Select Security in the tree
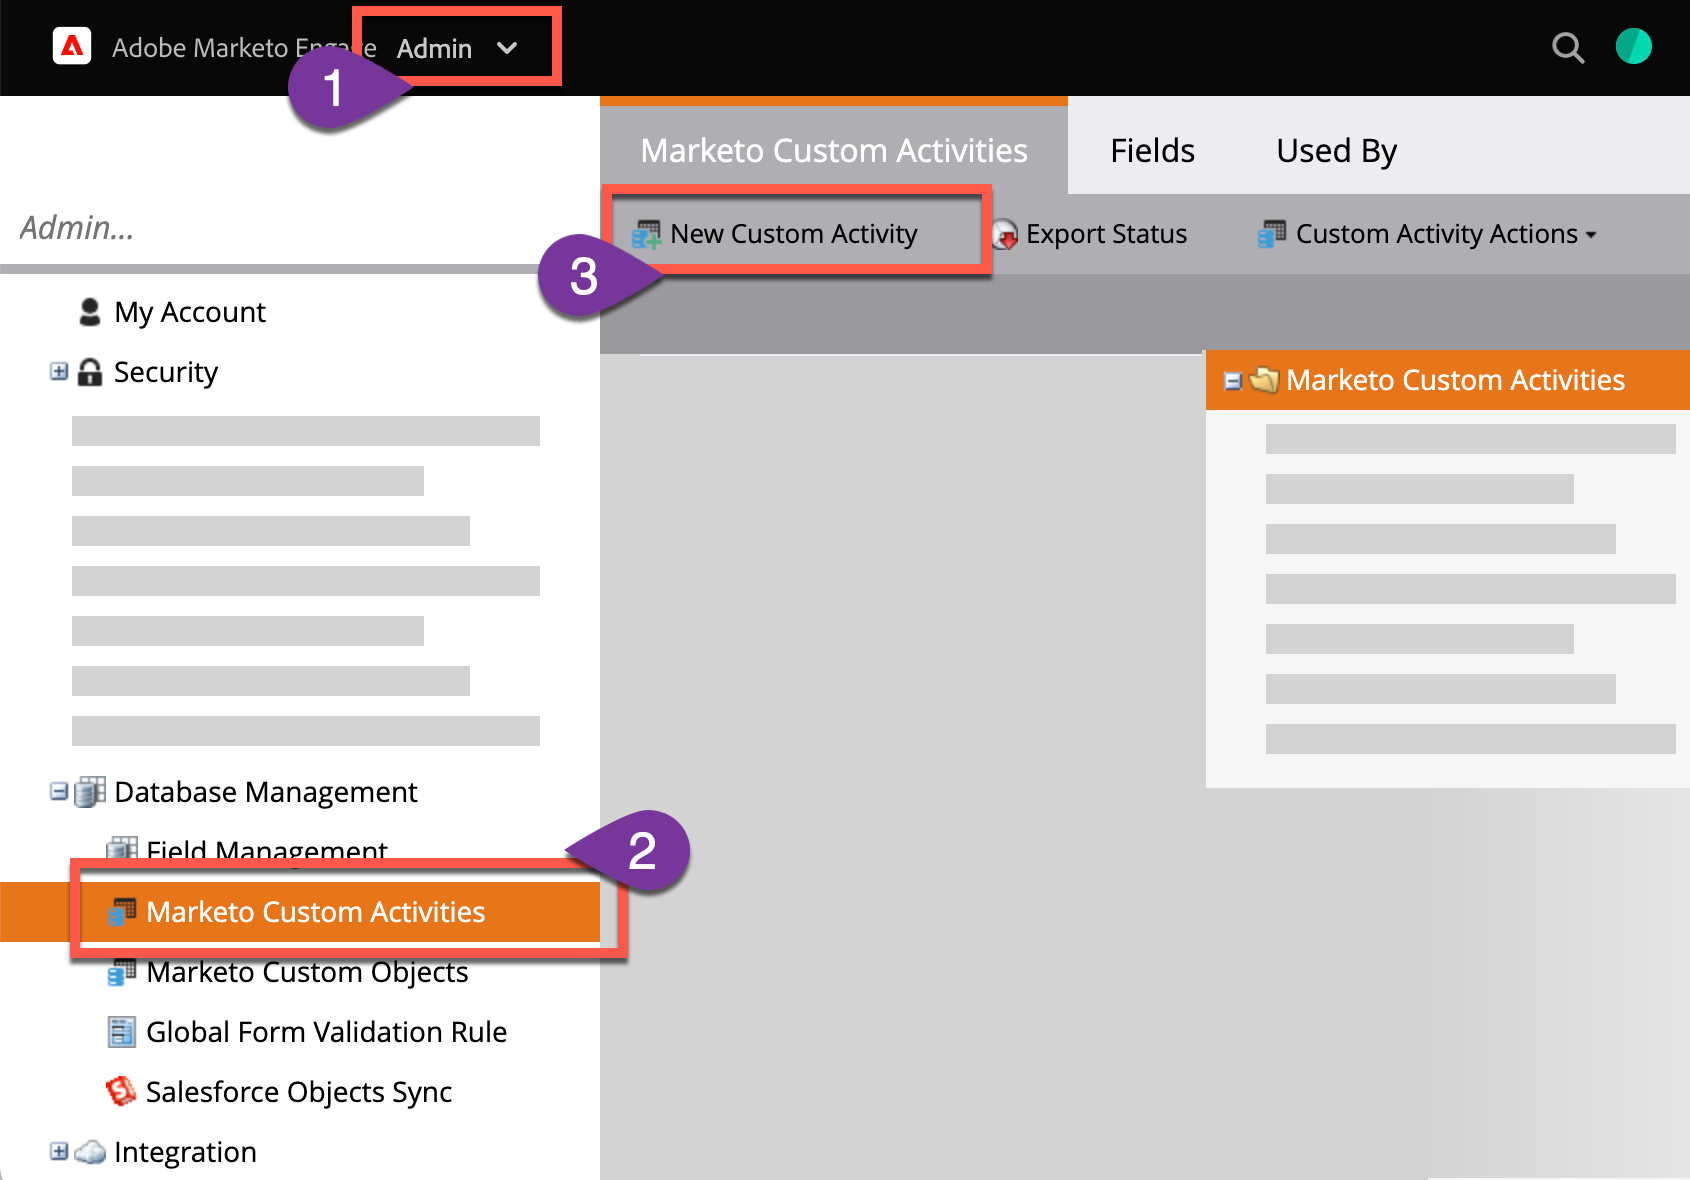Screen dimensions: 1690x1180 click(166, 372)
